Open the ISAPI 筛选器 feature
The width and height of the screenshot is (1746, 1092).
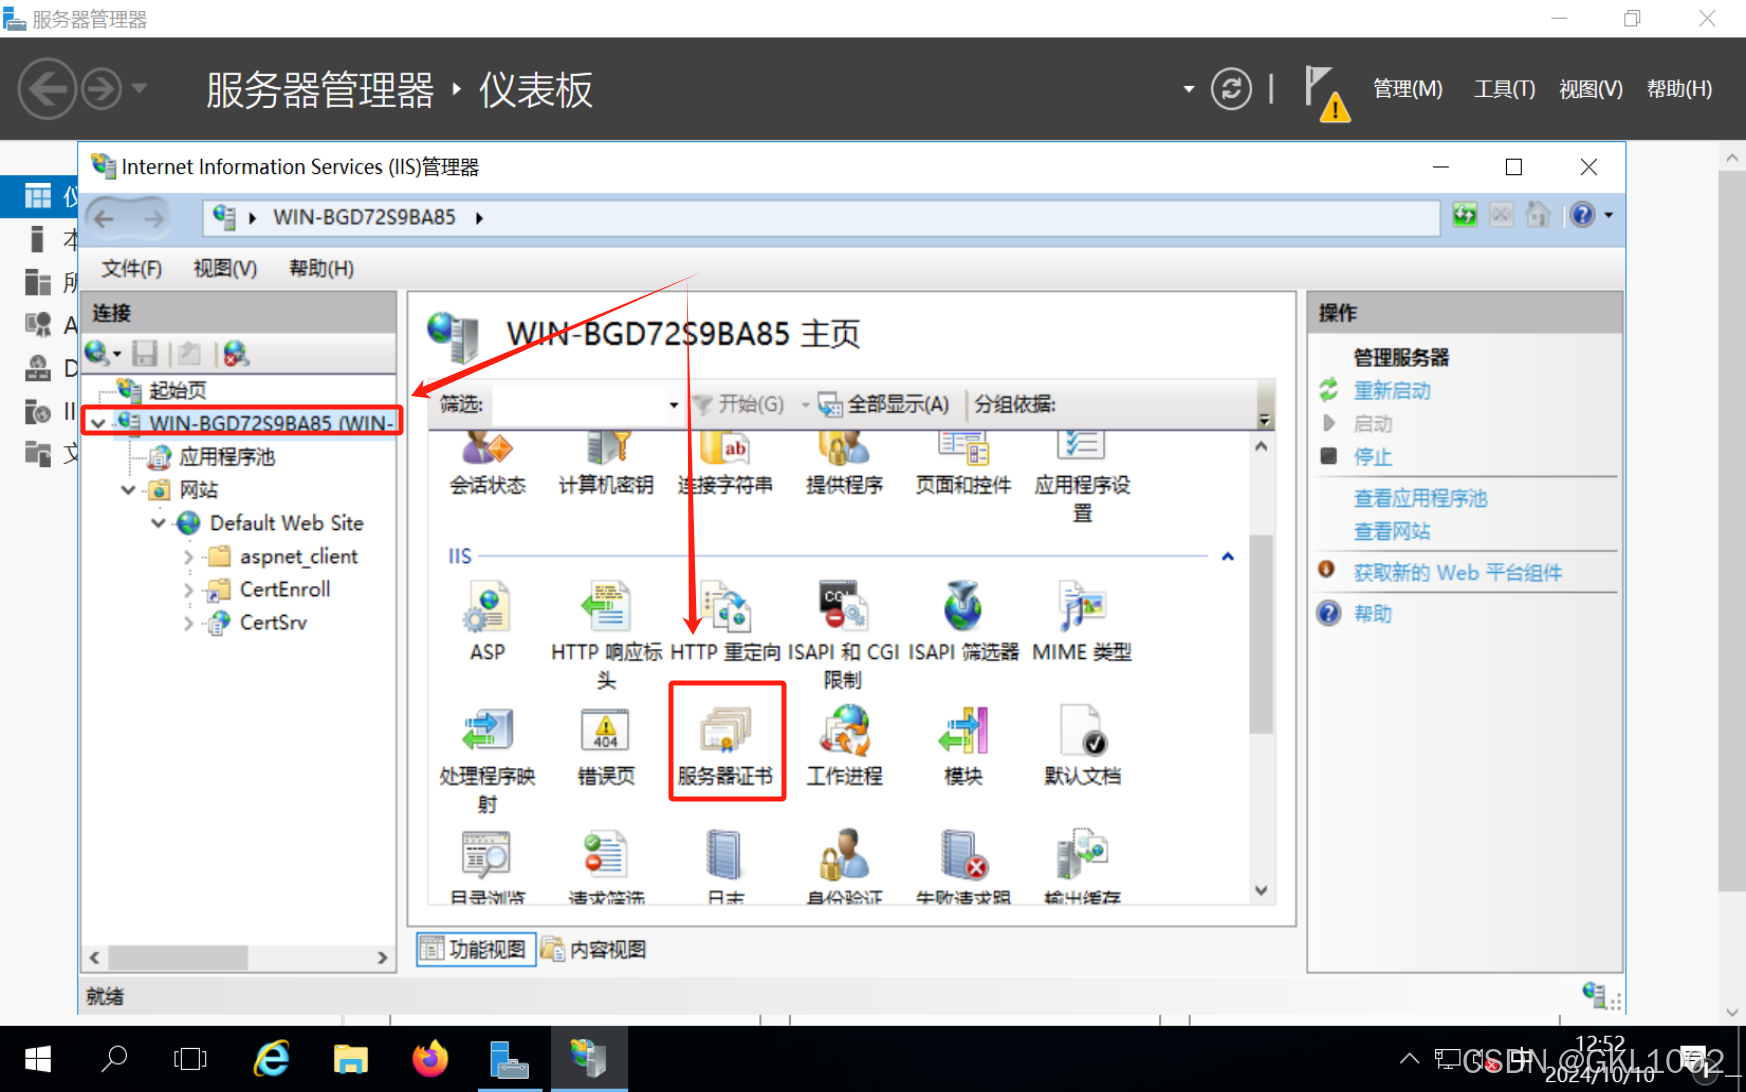963,621
